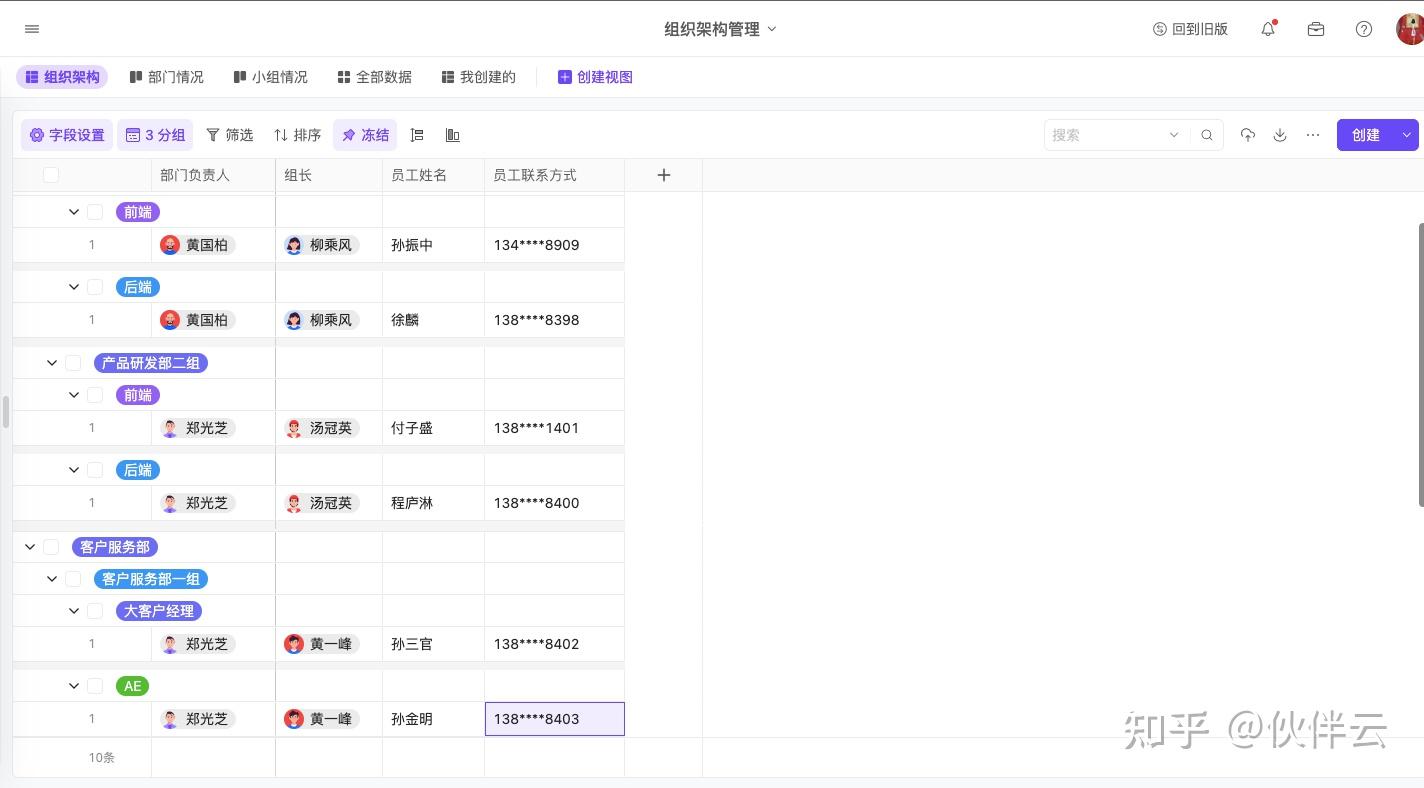This screenshot has width=1424, height=788.
Task: Click the 筛选 filter button
Action: pos(229,135)
